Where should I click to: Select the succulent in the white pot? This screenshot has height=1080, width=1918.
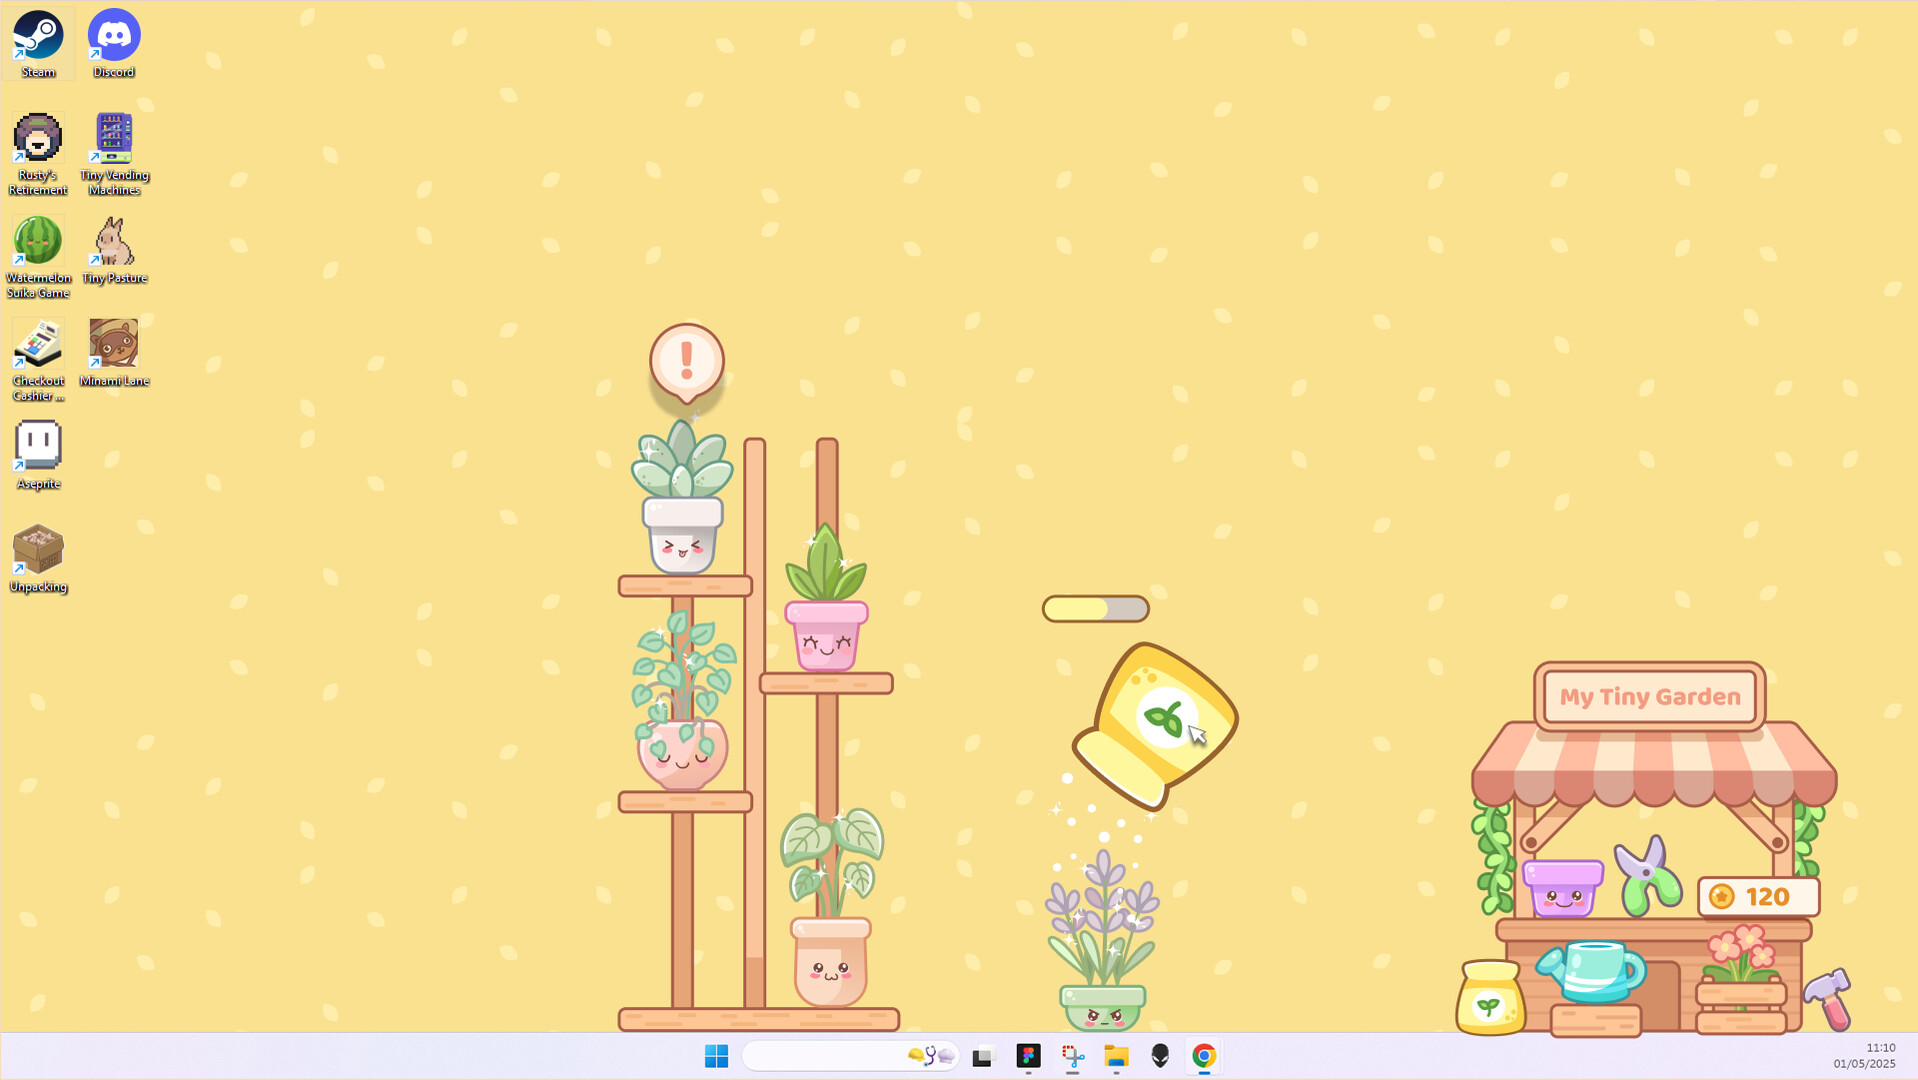click(x=682, y=497)
